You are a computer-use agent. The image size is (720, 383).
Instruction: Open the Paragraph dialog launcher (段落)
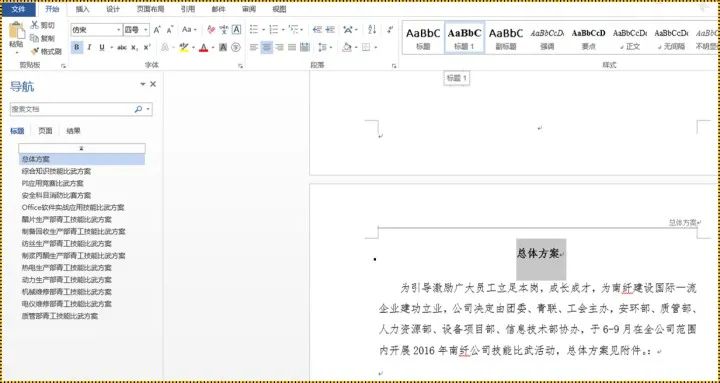coord(394,66)
